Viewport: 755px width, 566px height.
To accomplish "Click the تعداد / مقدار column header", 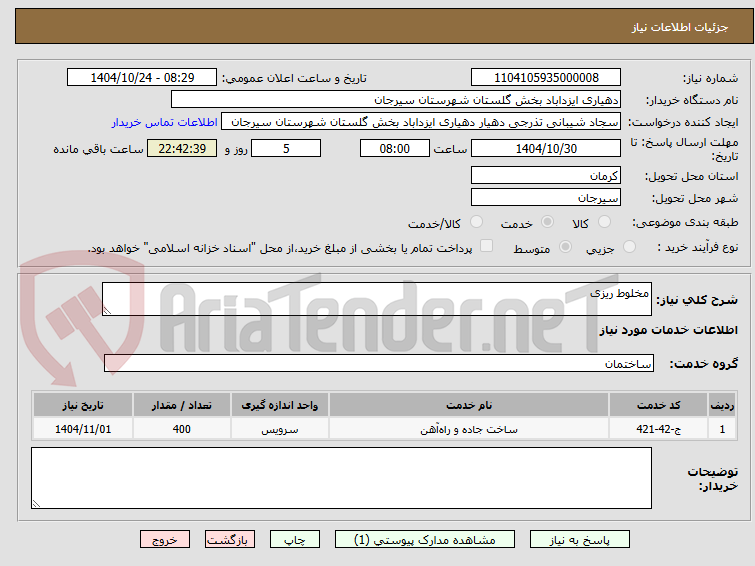I will pyautogui.click(x=182, y=405).
